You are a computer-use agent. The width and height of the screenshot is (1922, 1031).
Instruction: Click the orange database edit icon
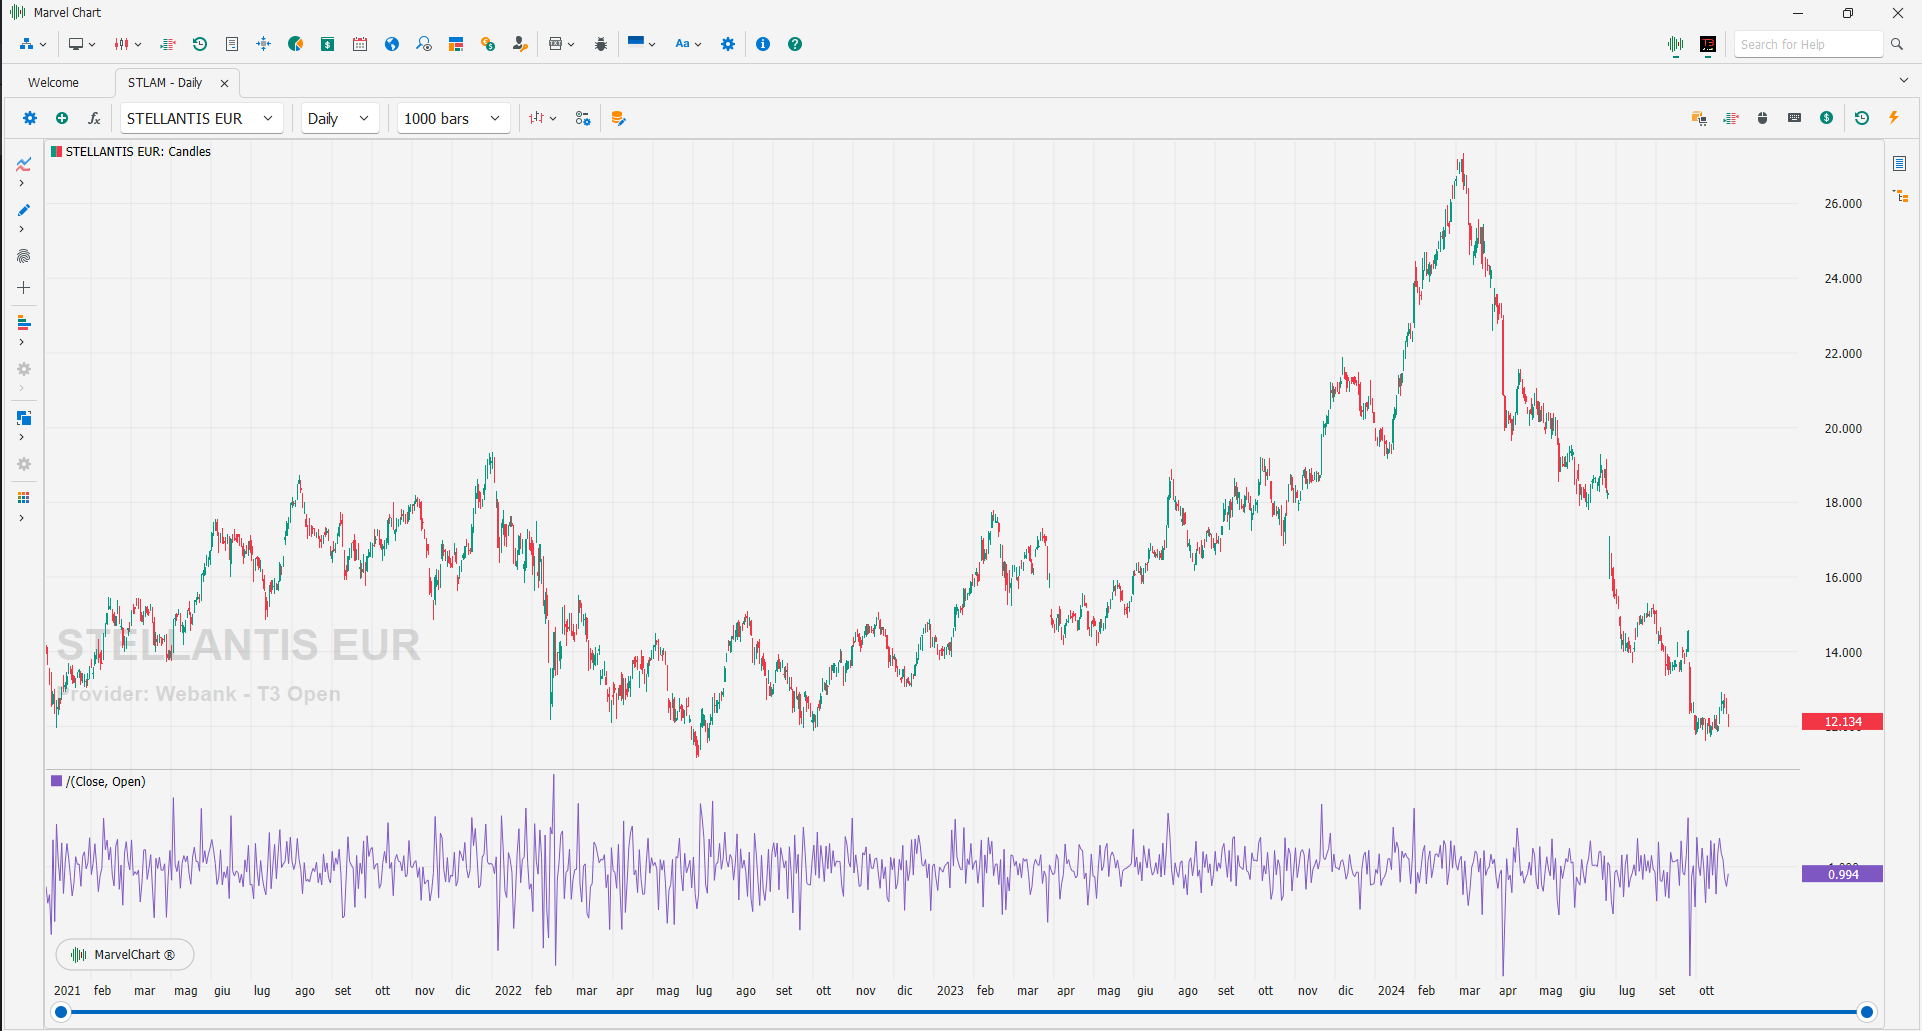(618, 118)
